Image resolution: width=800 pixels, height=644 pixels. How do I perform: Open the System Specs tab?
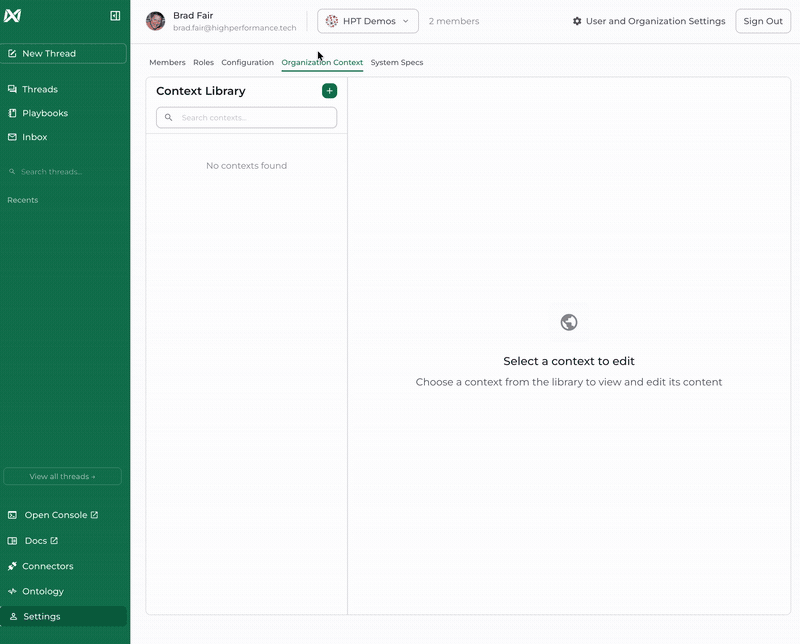397,62
